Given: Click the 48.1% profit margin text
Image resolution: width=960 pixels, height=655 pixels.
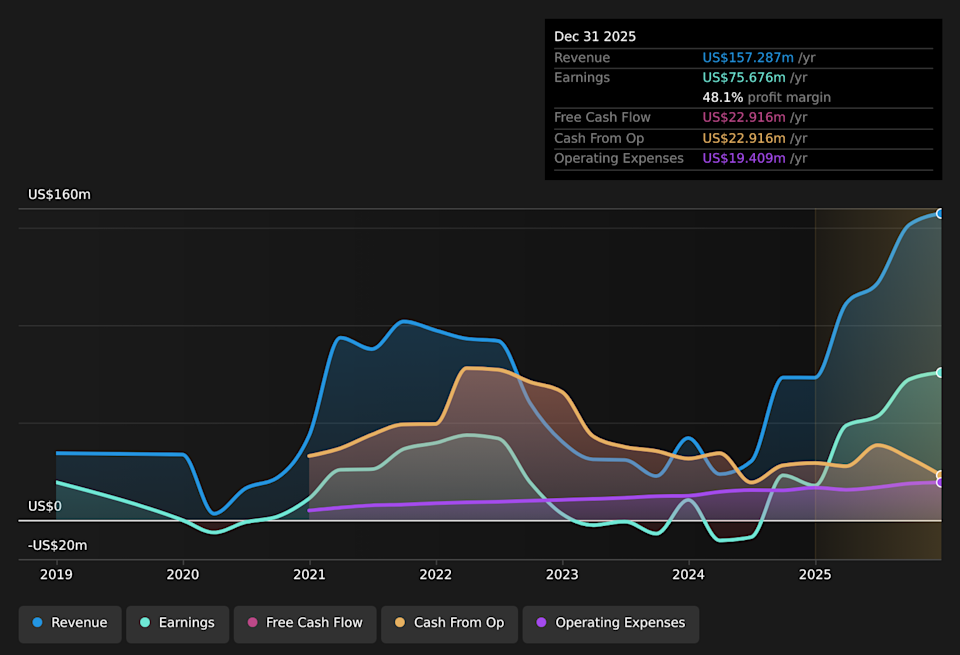Looking at the screenshot, I should click(x=766, y=97).
